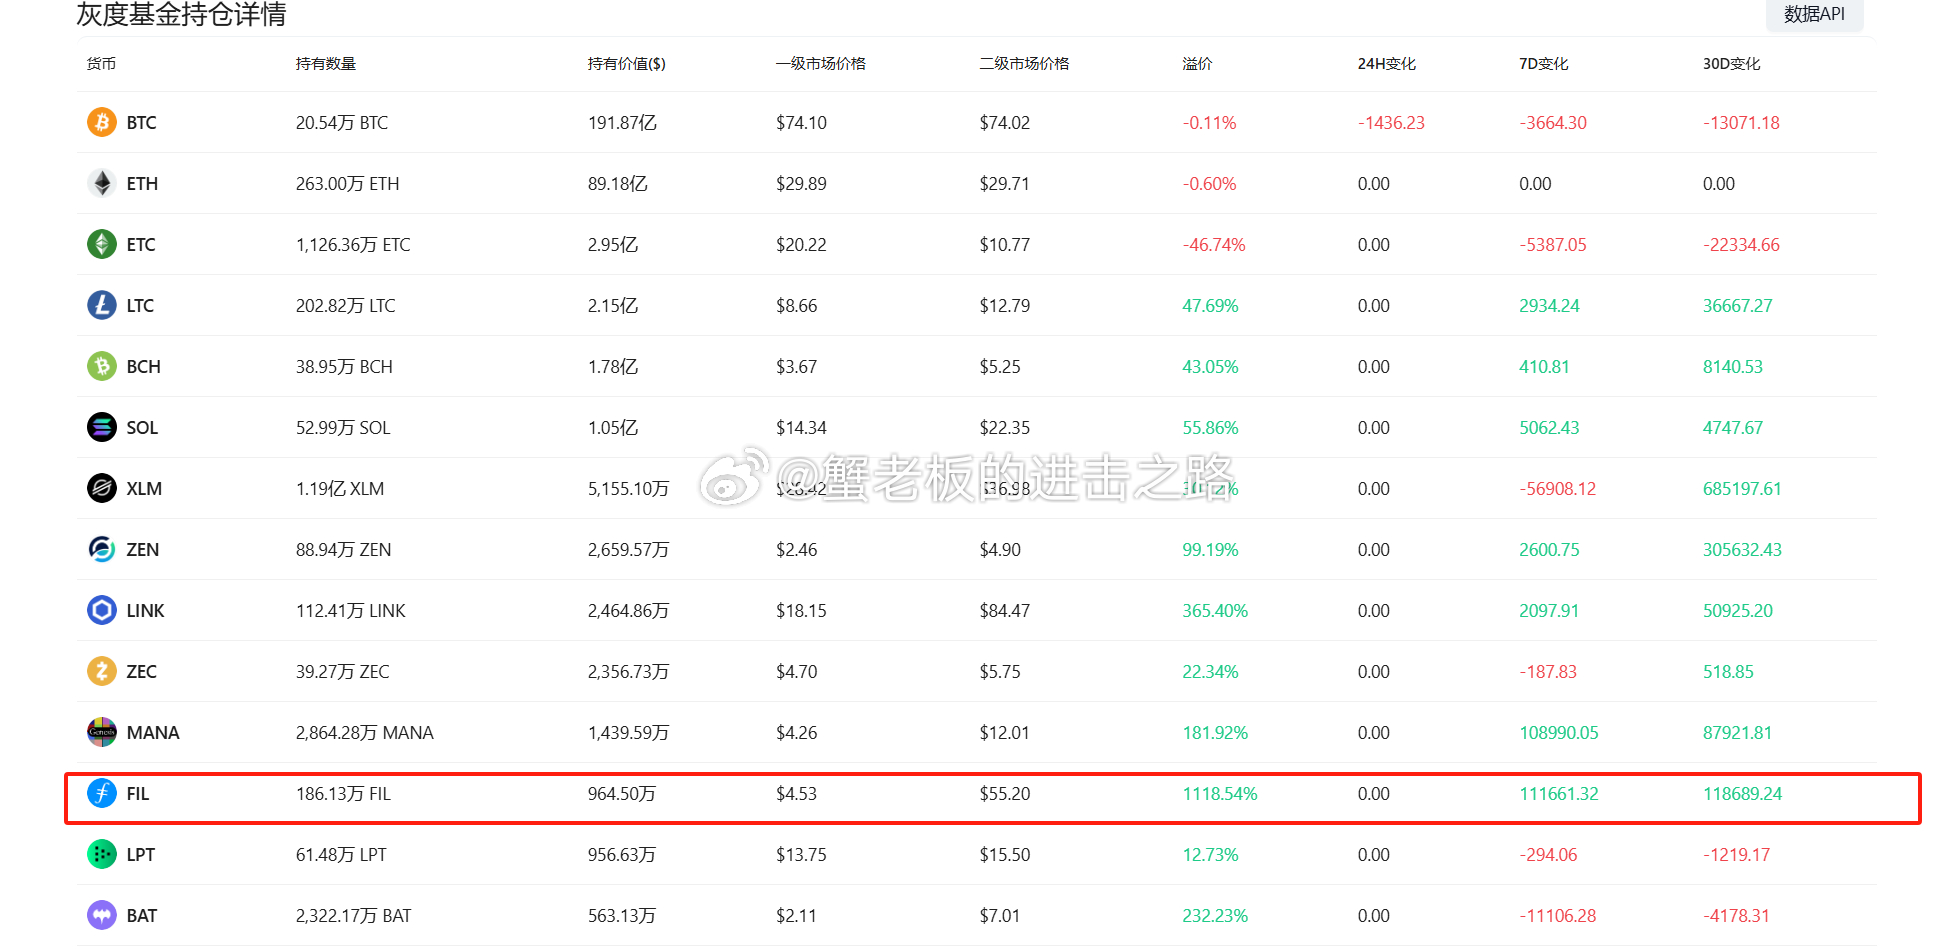
Task: Click the BCH coin icon
Action: pos(102,366)
